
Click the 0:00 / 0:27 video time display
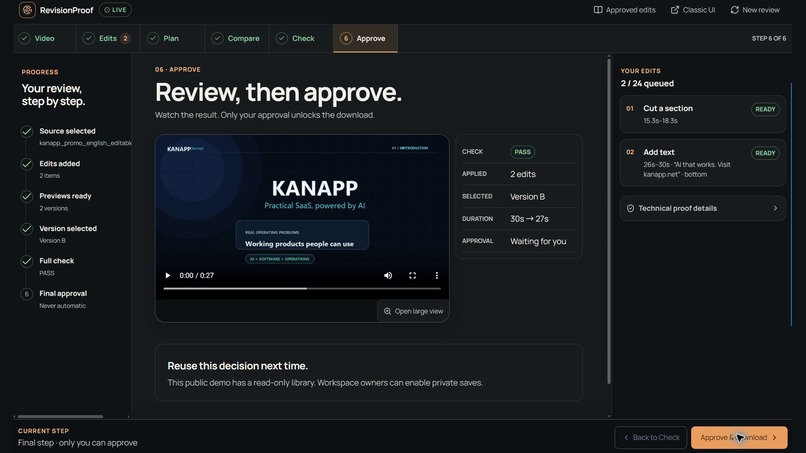(196, 276)
